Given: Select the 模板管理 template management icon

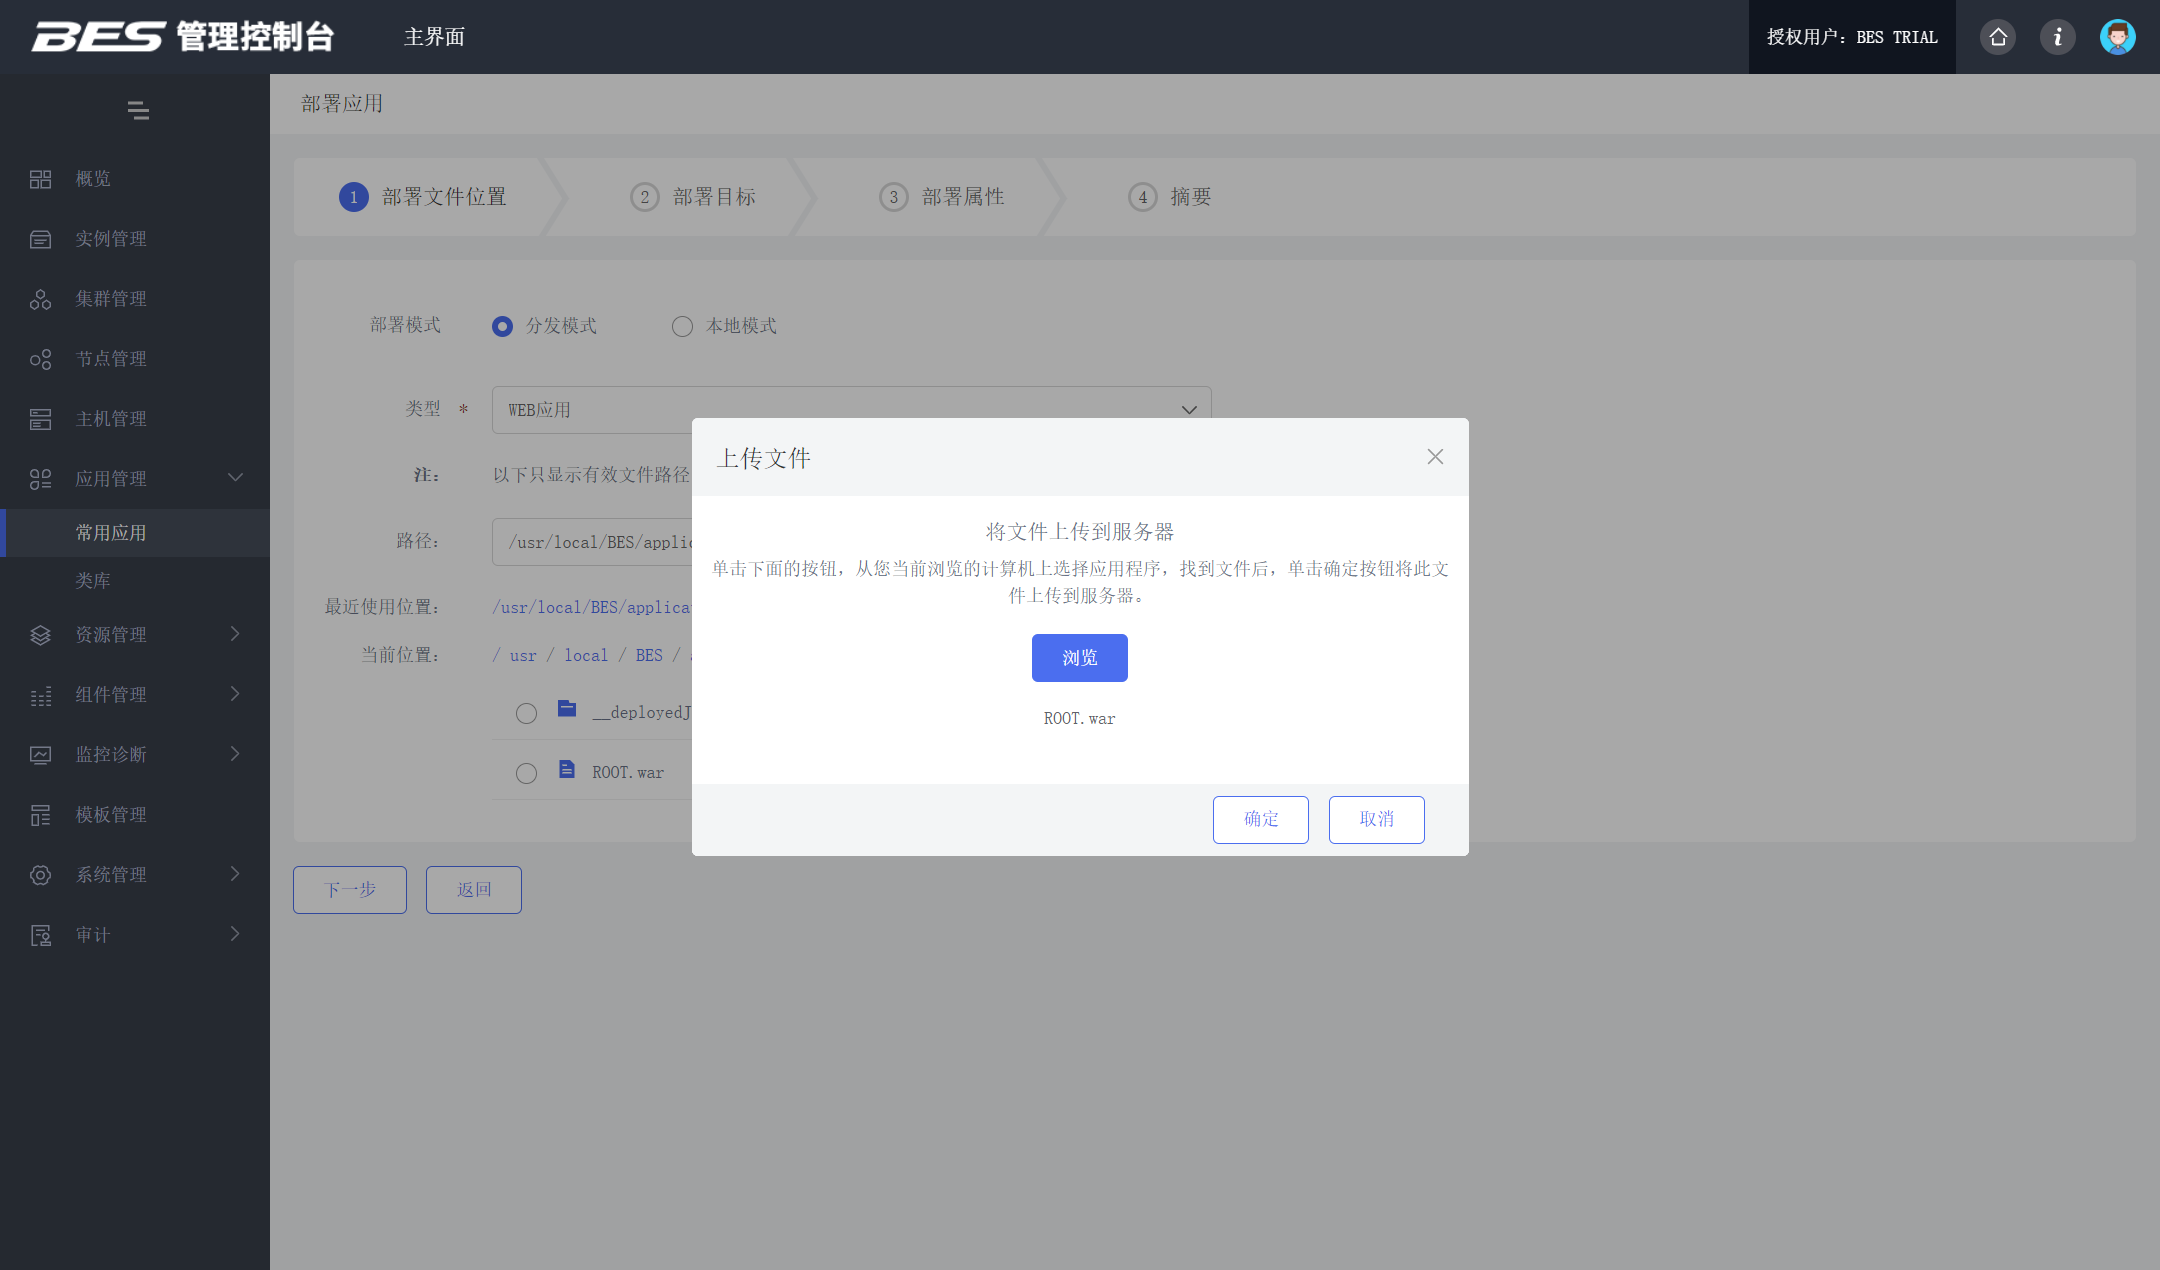Looking at the screenshot, I should point(41,814).
